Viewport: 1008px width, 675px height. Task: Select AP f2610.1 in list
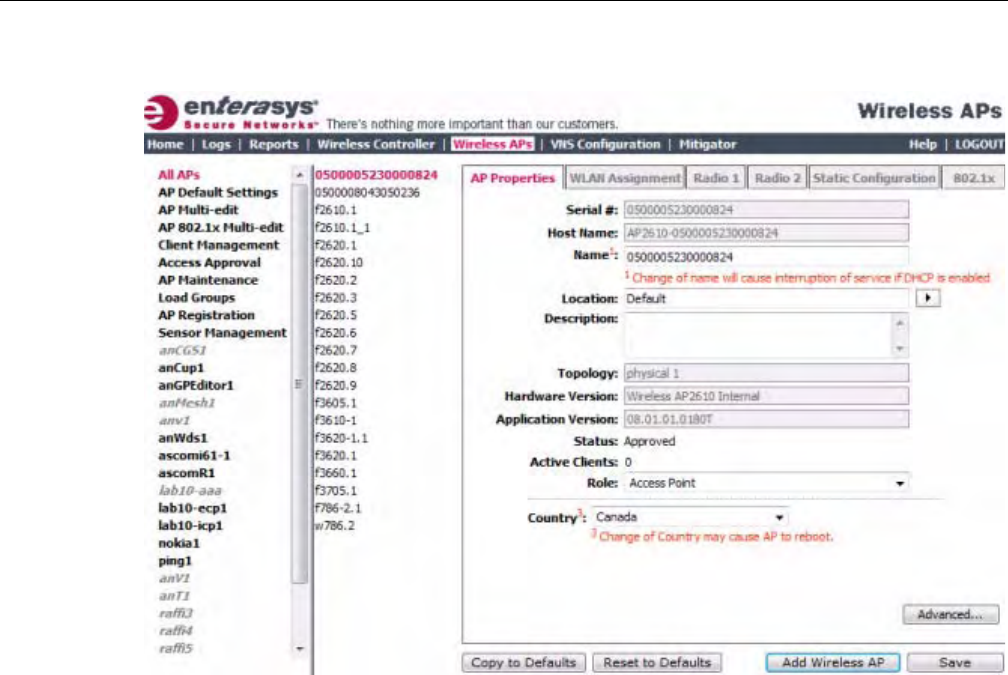coord(336,210)
